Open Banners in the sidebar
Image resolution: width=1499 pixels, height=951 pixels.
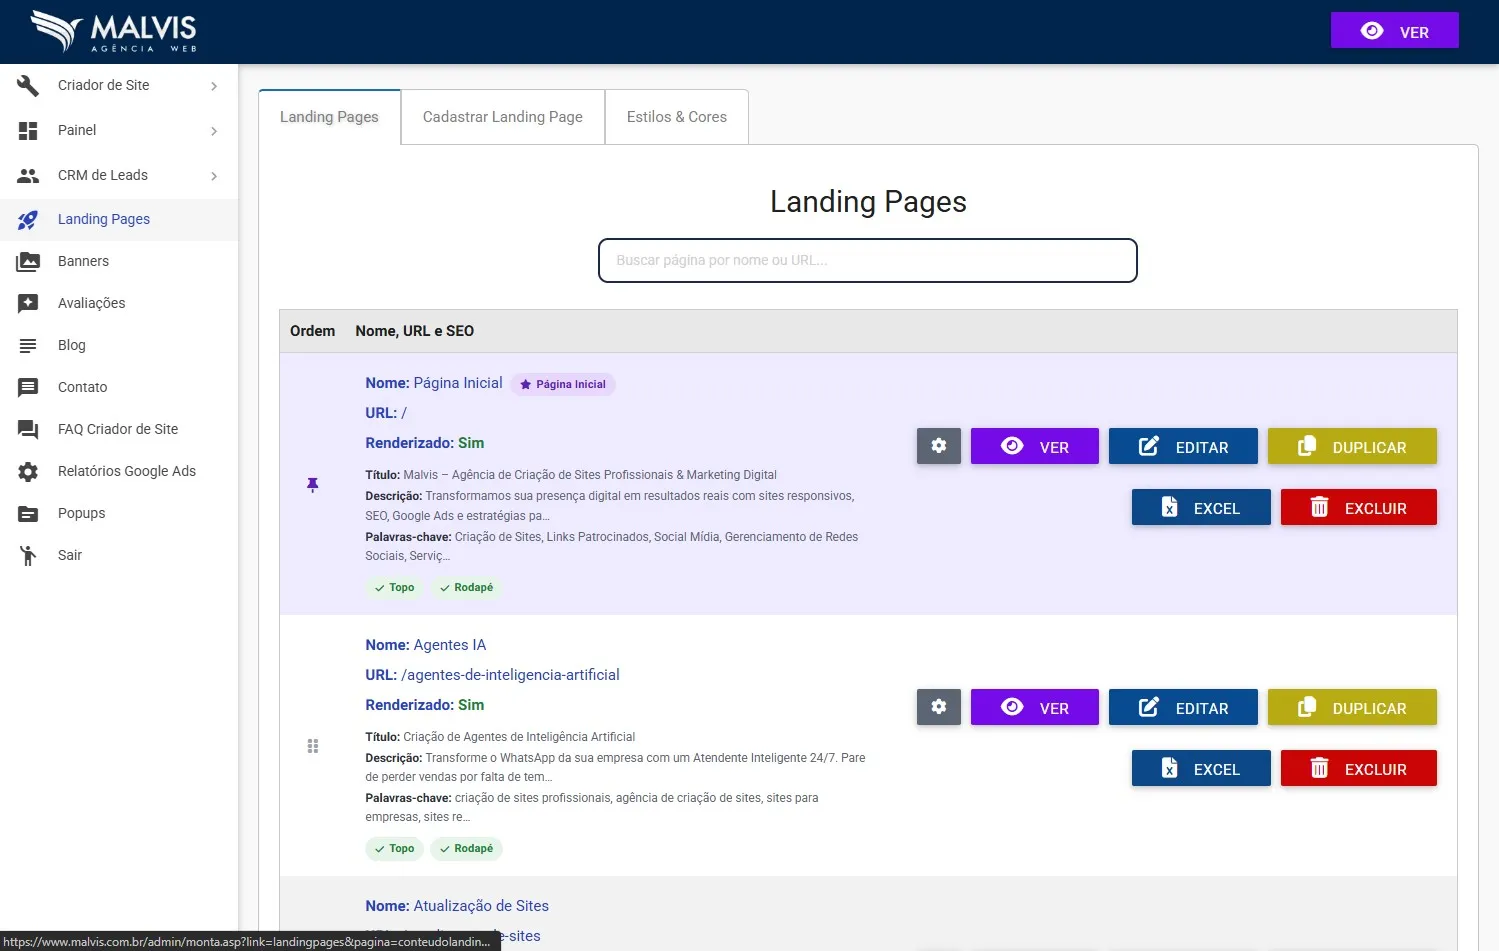coord(119,261)
